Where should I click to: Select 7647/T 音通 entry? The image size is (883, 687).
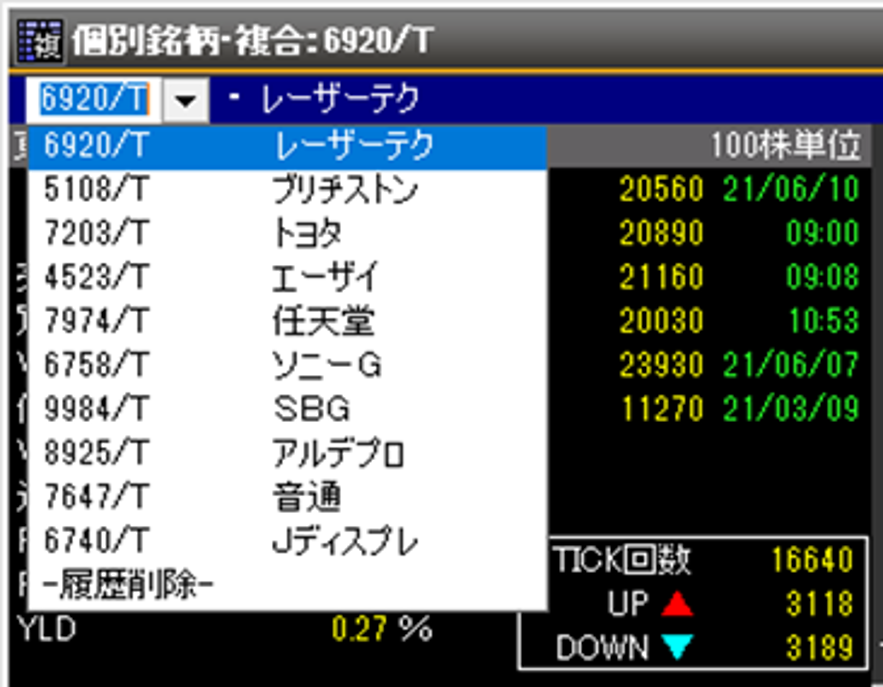click(x=288, y=497)
